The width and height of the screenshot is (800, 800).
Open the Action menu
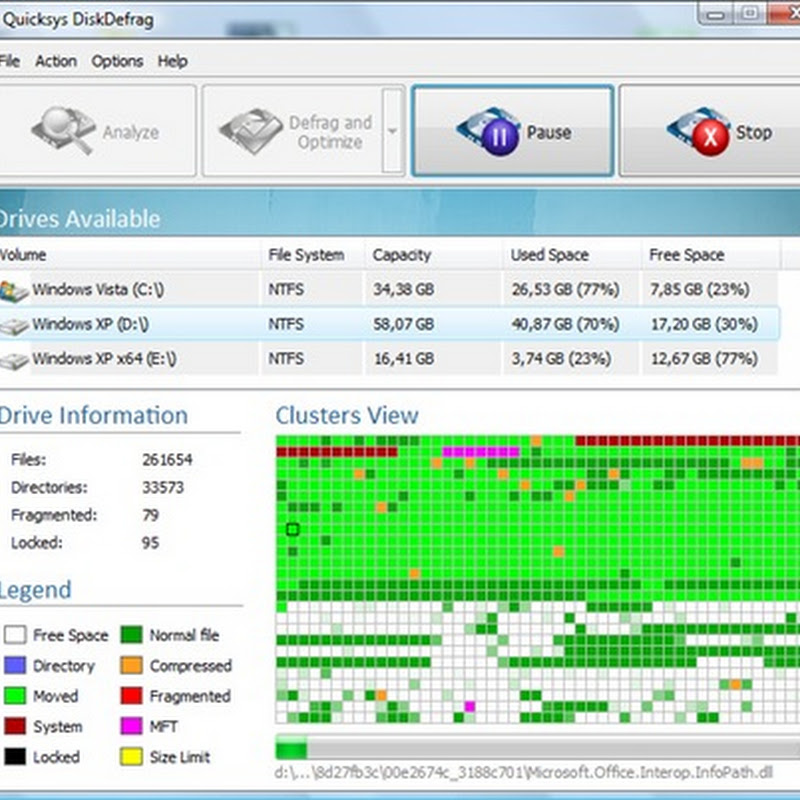tap(56, 61)
